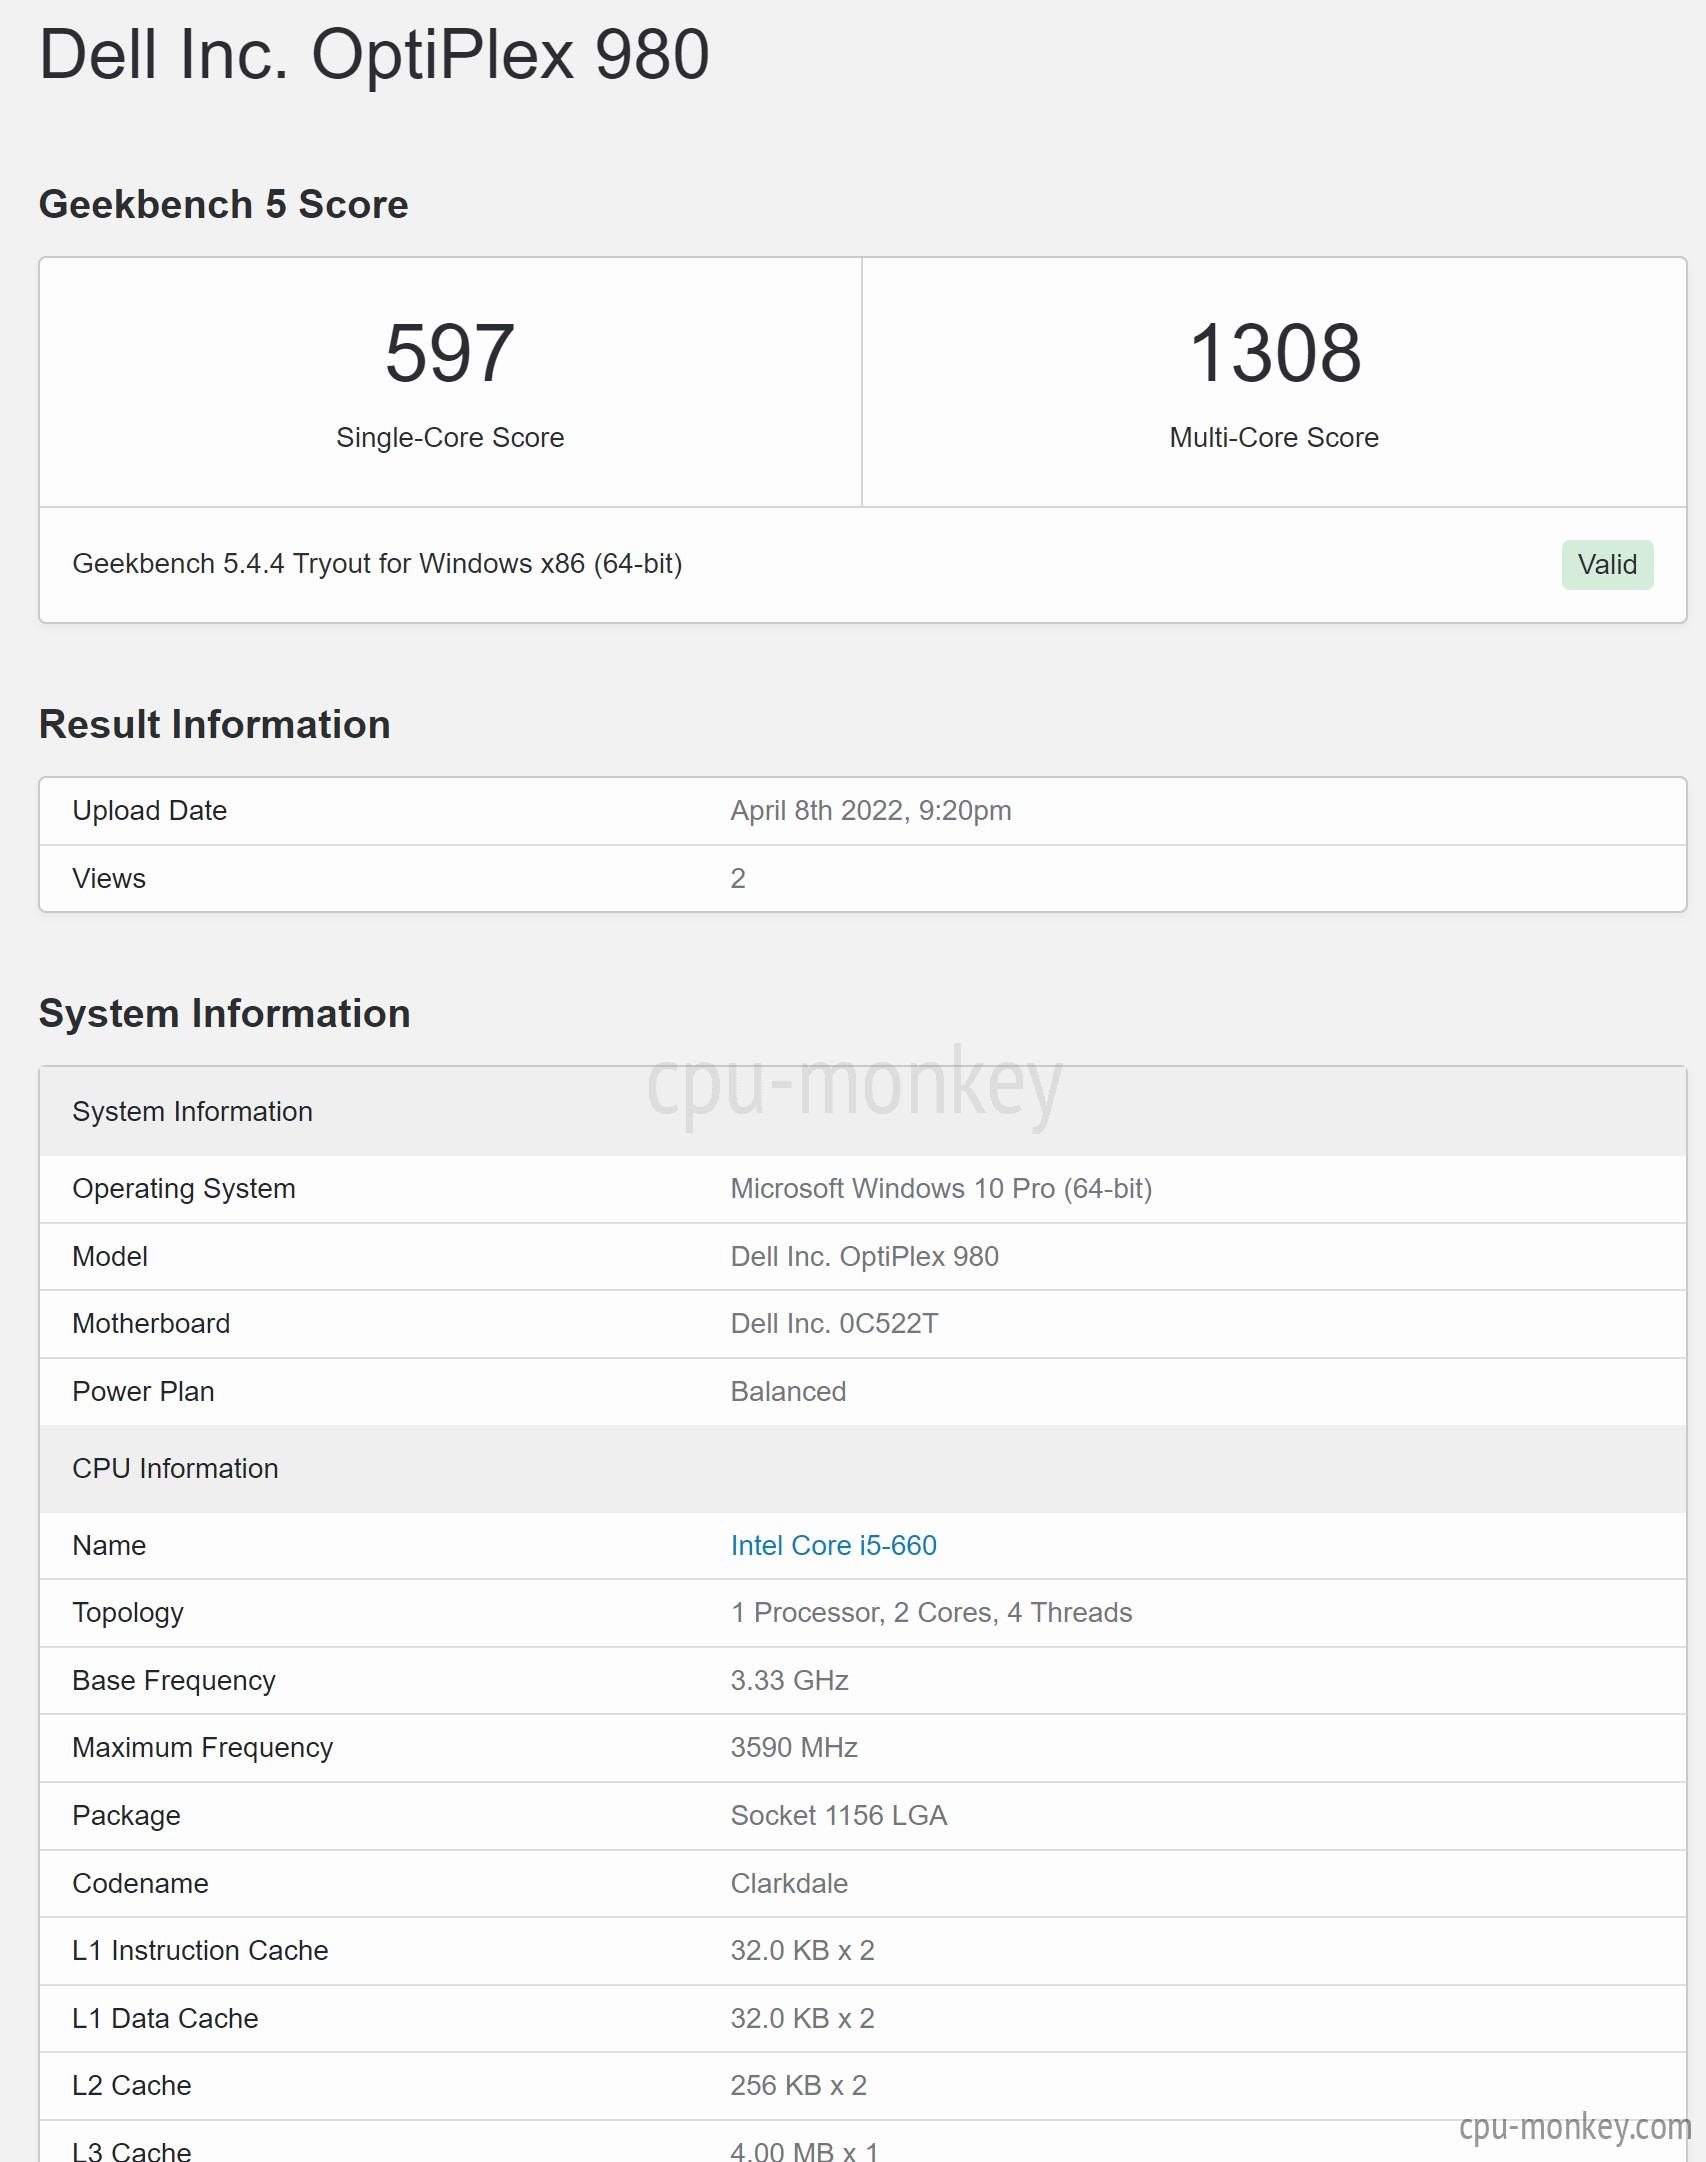Image resolution: width=1706 pixels, height=2162 pixels.
Task: Select the L1 Data Cache value 32.0 KB x 2
Action: [802, 2018]
